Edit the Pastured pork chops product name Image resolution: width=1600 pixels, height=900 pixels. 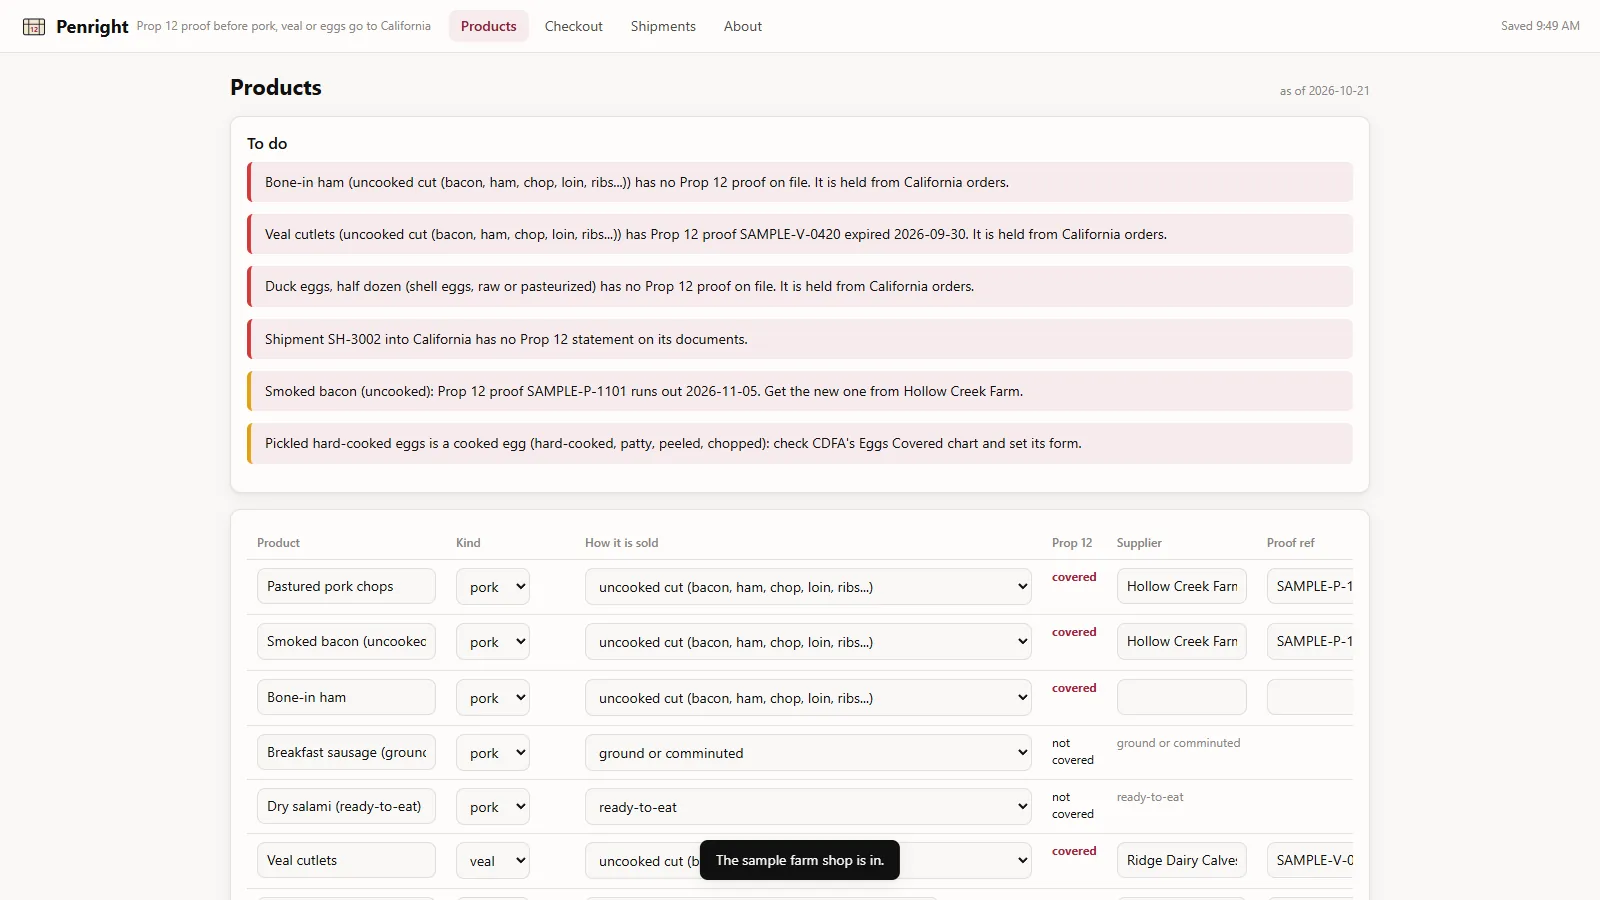click(x=346, y=586)
